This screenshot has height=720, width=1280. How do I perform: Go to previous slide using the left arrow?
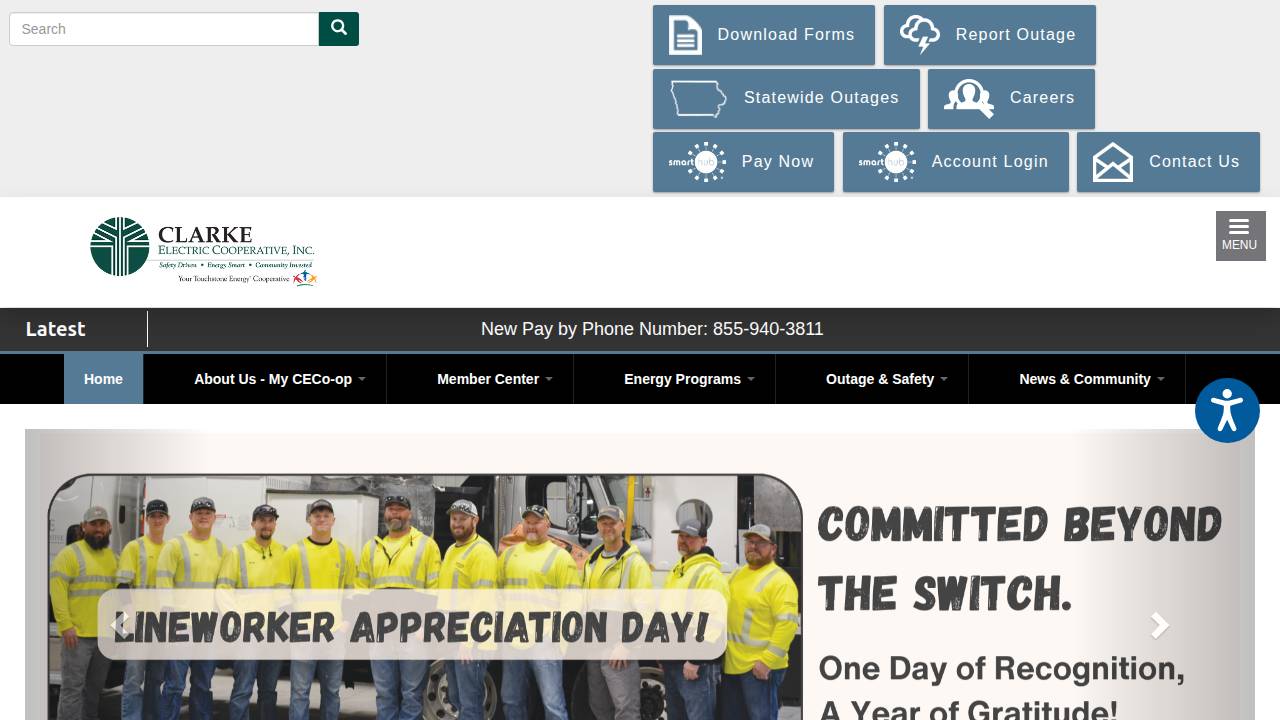click(x=121, y=624)
